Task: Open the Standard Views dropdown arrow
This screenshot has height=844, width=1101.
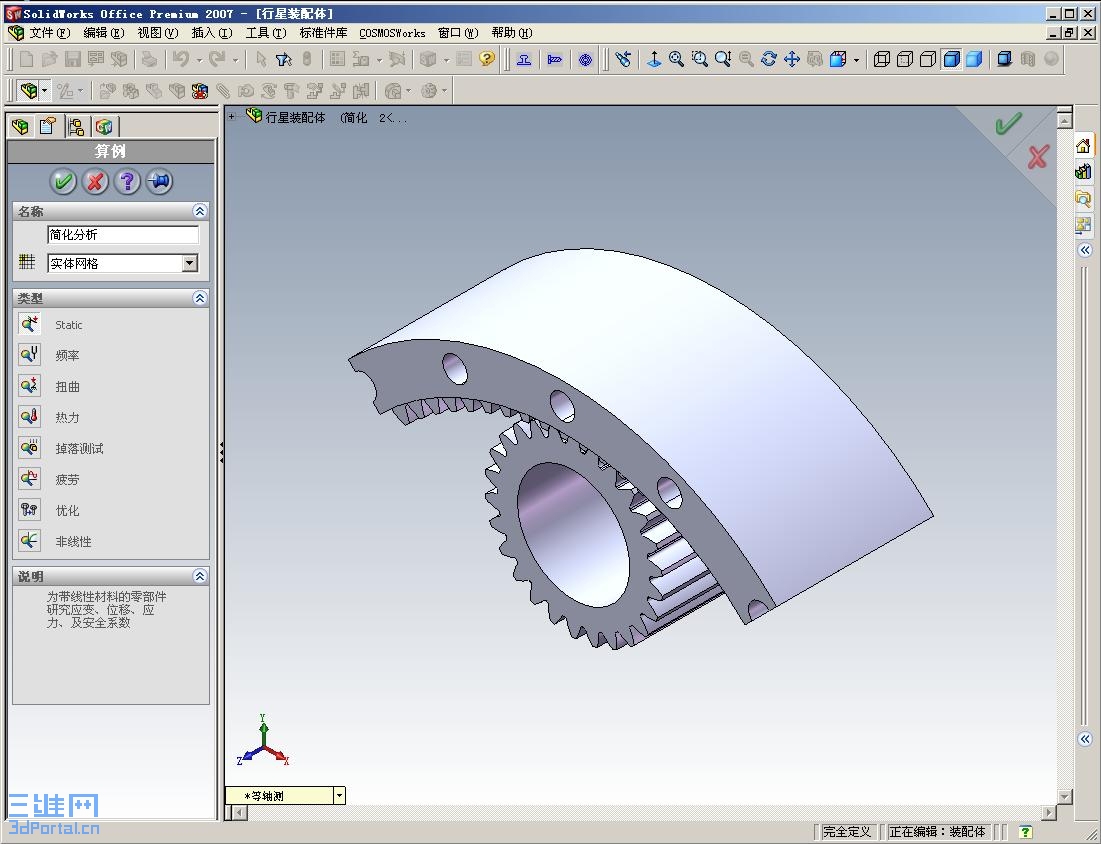Action: tap(856, 60)
